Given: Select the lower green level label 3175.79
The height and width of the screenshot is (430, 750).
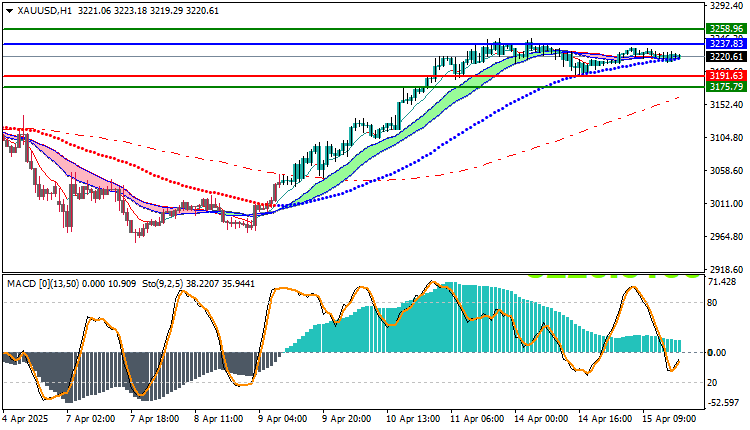Looking at the screenshot, I should [x=726, y=87].
